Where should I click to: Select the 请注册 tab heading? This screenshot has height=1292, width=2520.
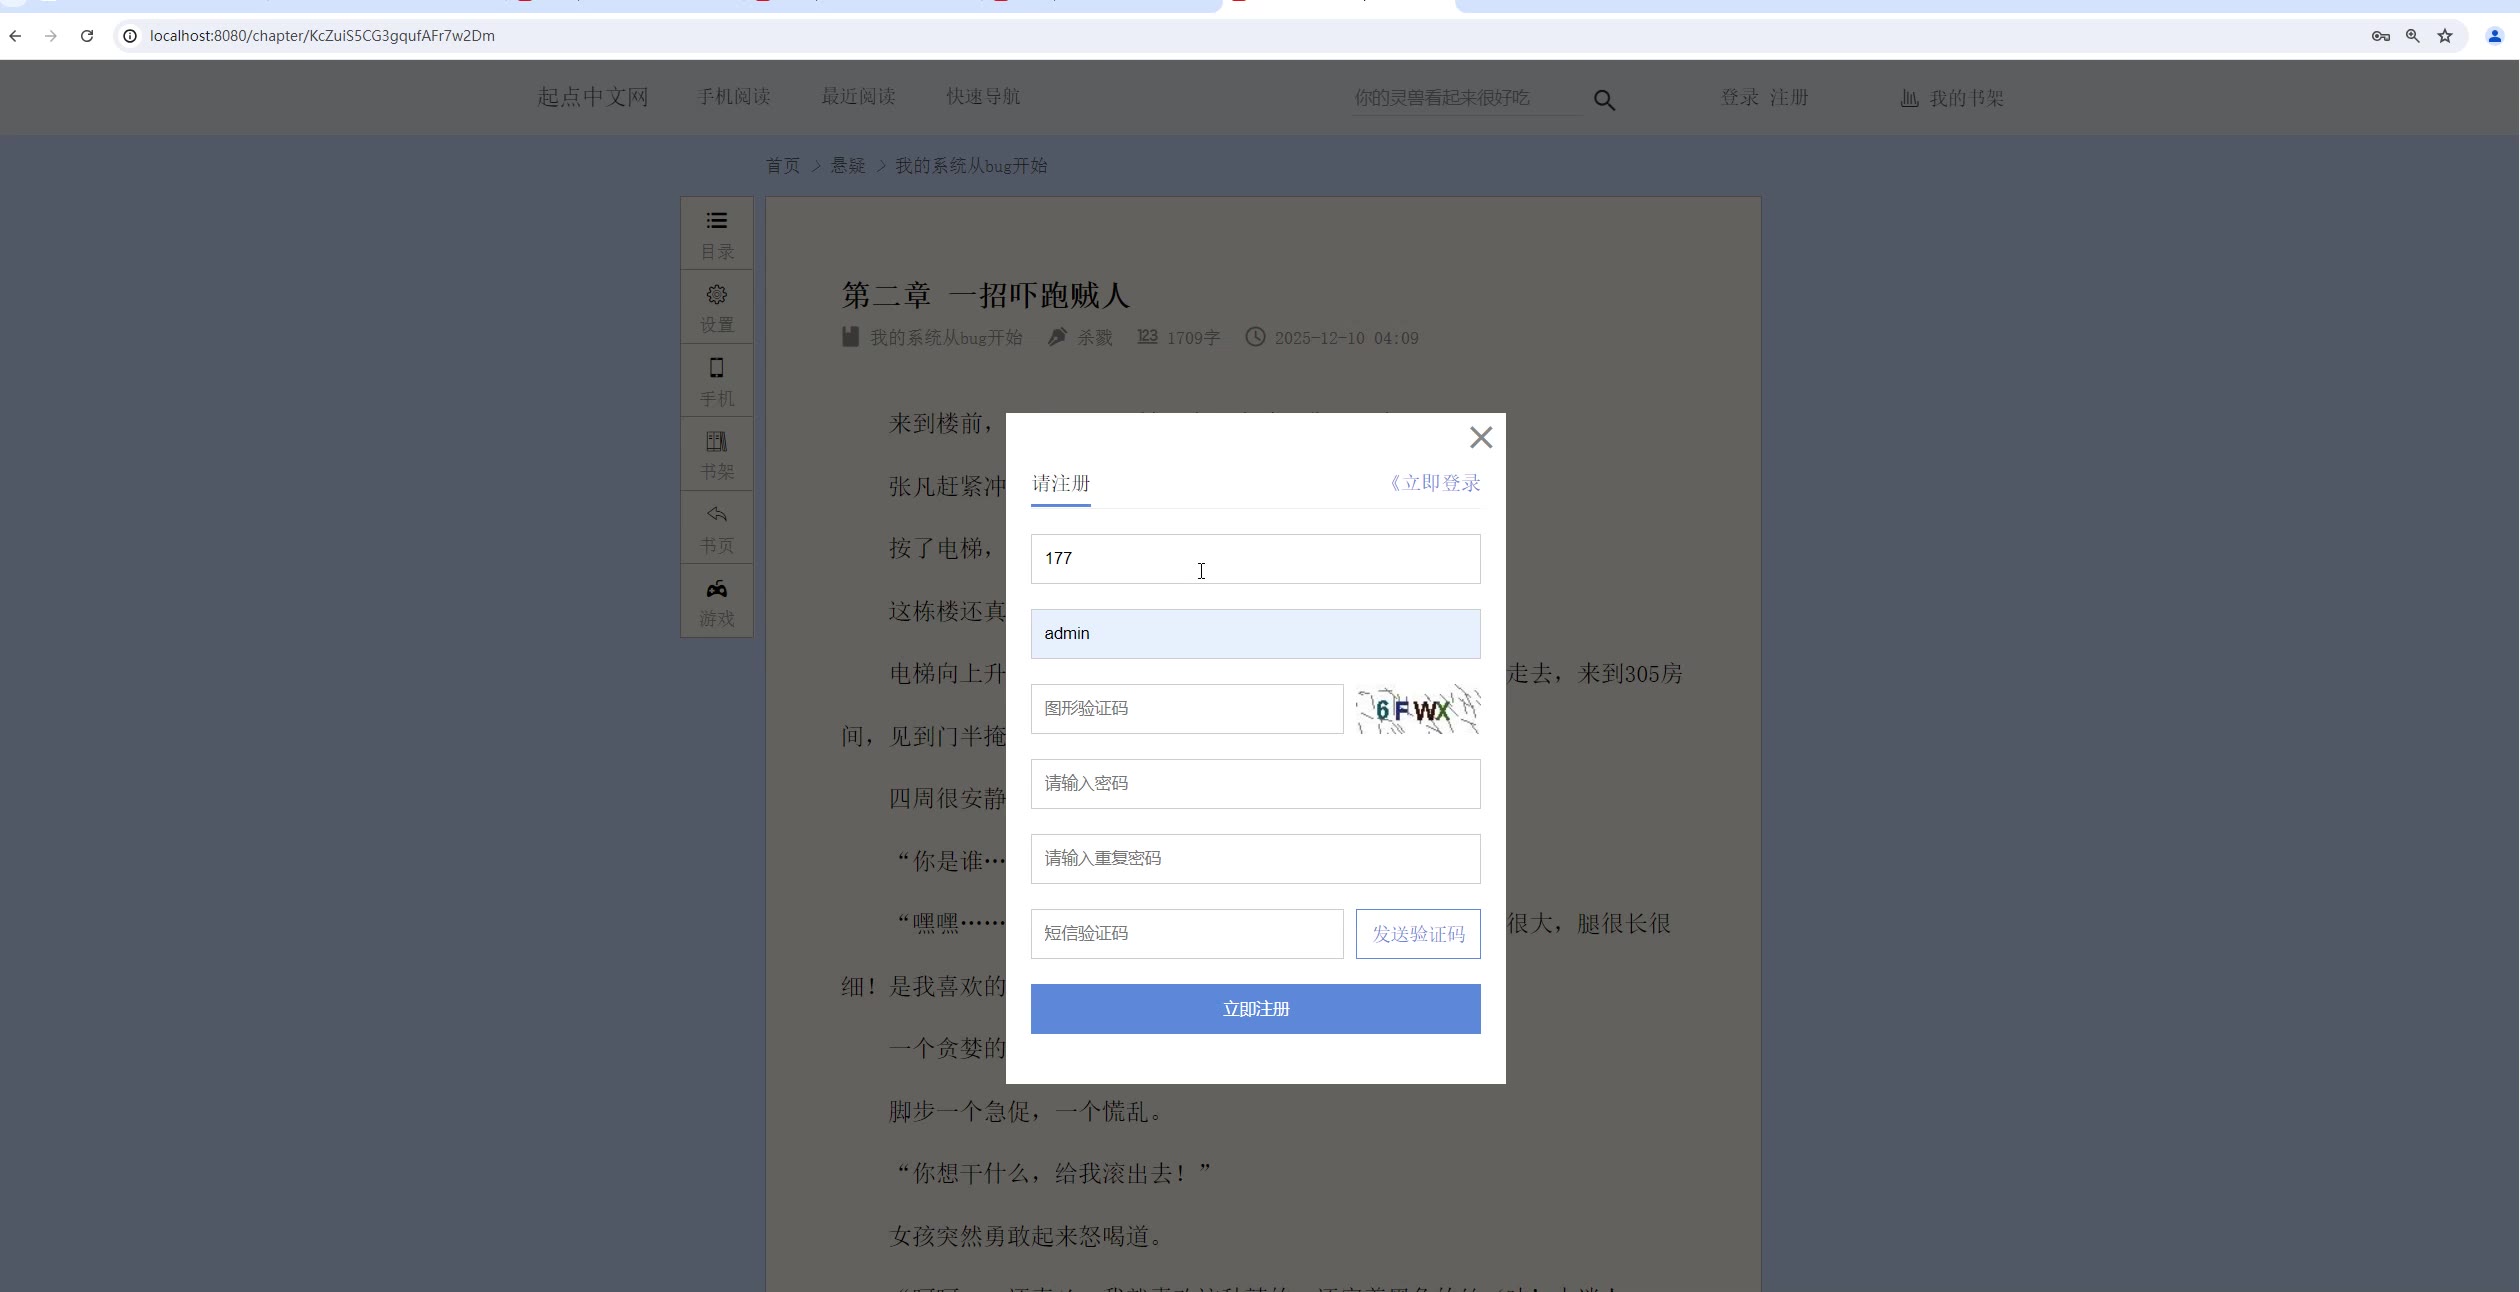(1061, 484)
